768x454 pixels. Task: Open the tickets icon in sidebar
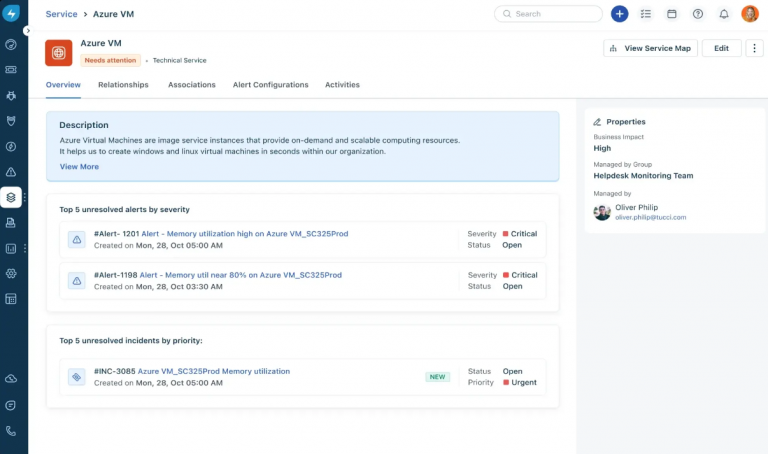11,70
